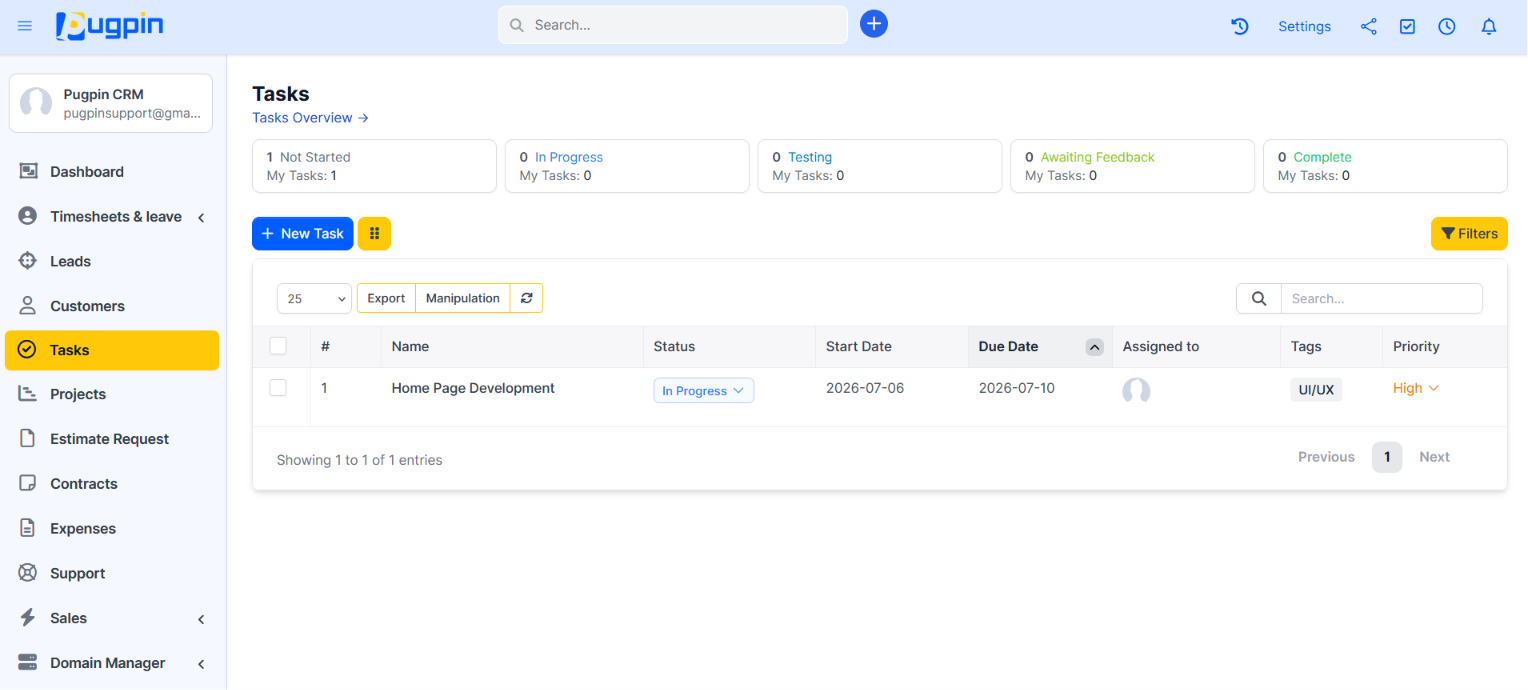Viewport: 1528px width, 690px height.
Task: Click the Customers person icon
Action: [x=28, y=306]
